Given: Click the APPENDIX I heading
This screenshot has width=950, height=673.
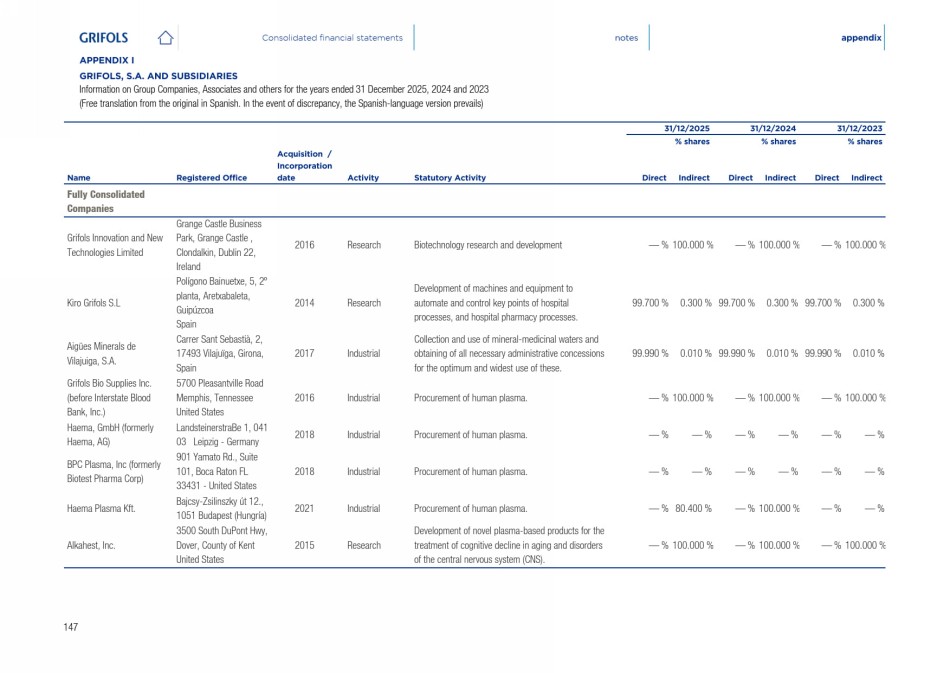Looking at the screenshot, I should pyautogui.click(x=107, y=60).
